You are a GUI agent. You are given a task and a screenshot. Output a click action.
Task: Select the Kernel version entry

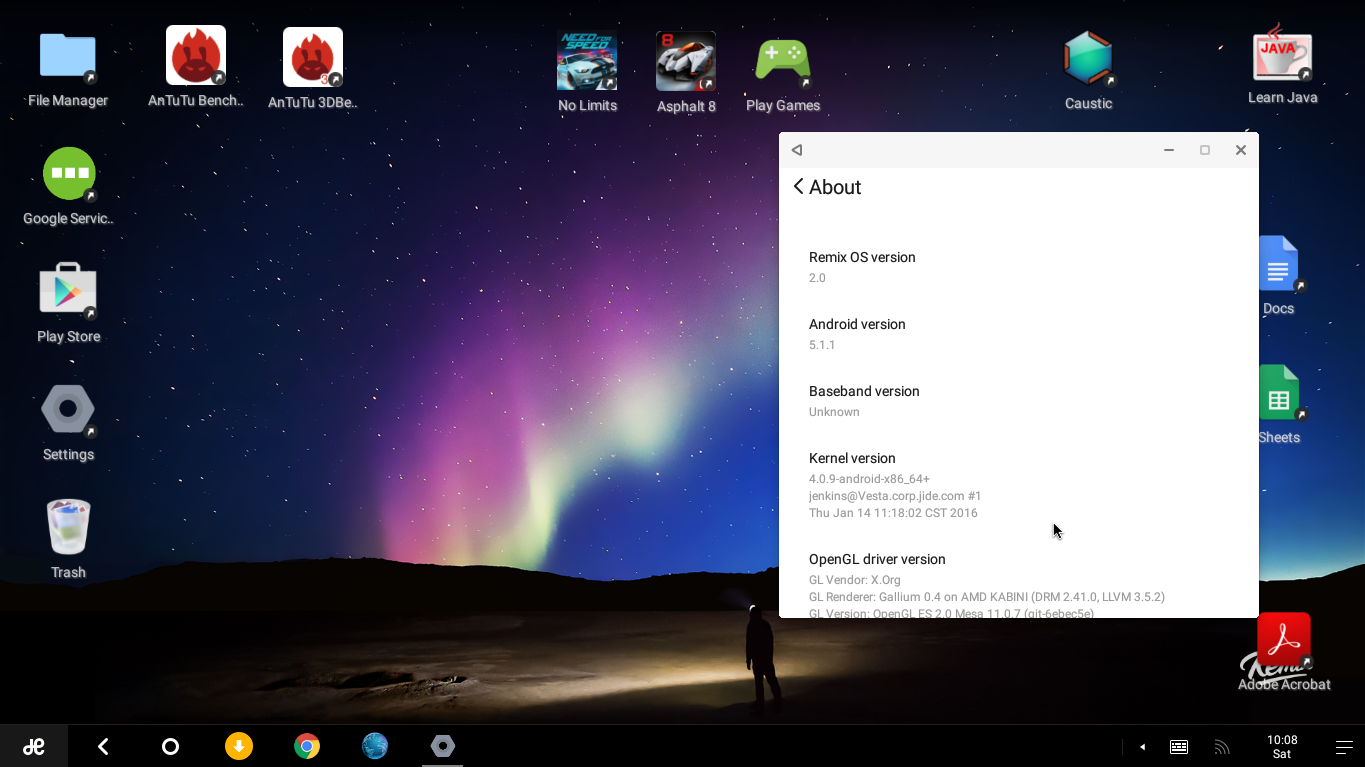click(x=1019, y=485)
